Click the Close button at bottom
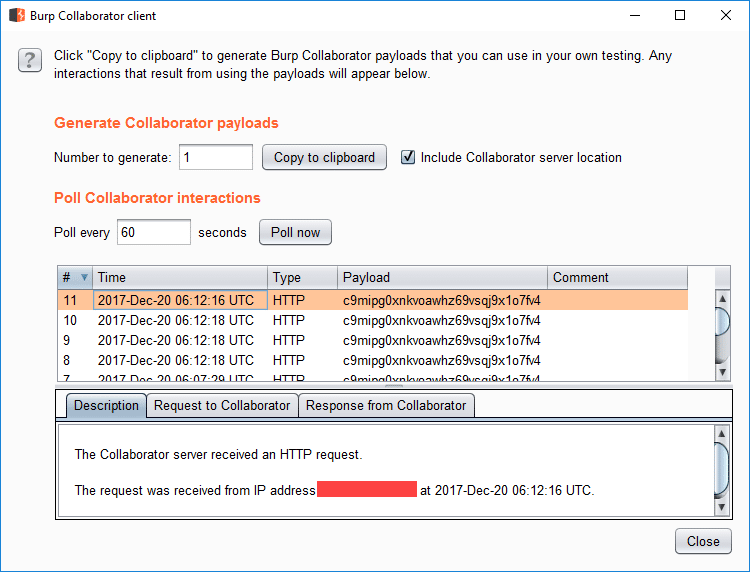Image resolution: width=750 pixels, height=572 pixels. click(x=703, y=541)
